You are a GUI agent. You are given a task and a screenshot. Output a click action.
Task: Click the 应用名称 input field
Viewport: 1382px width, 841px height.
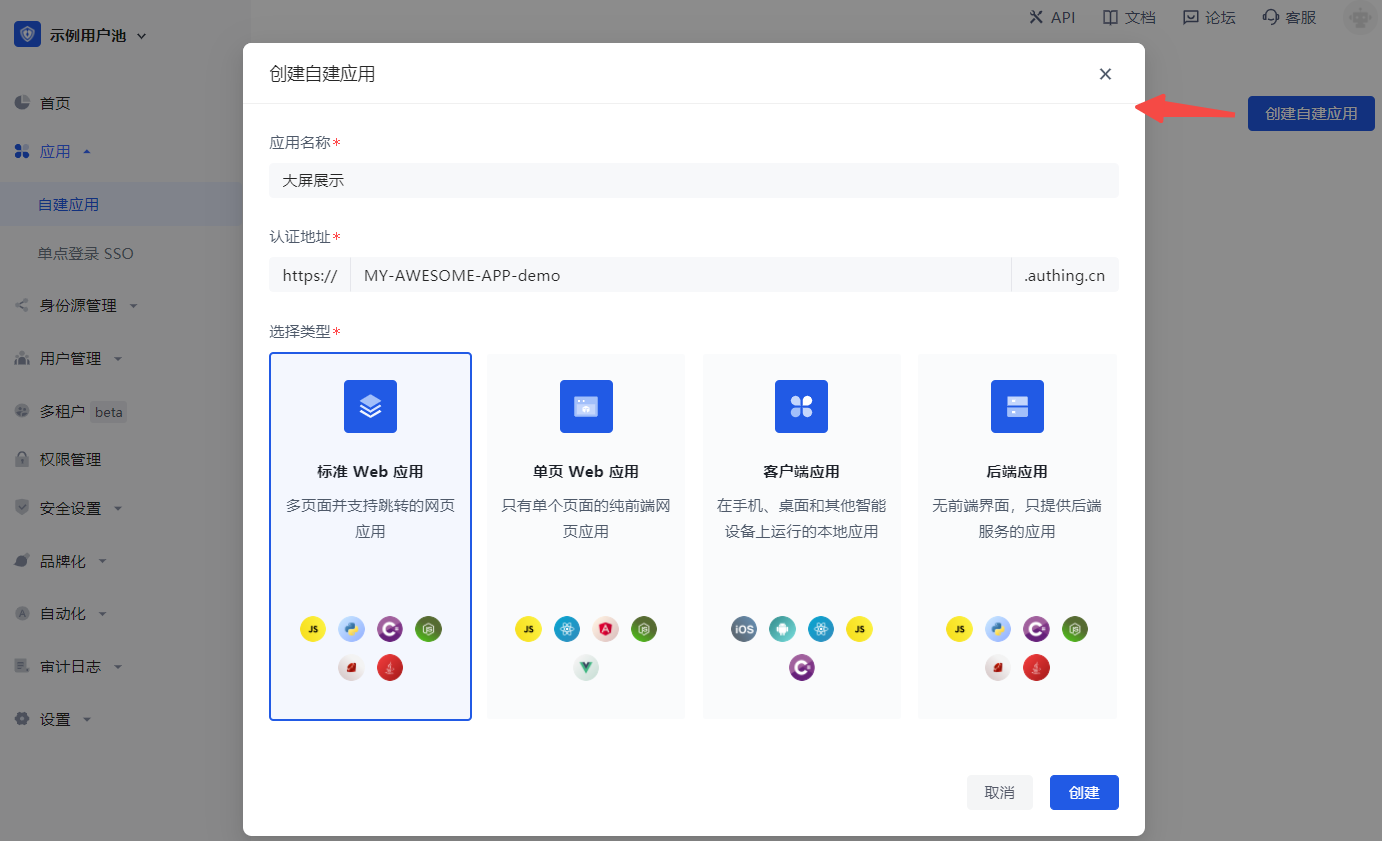tap(693, 181)
